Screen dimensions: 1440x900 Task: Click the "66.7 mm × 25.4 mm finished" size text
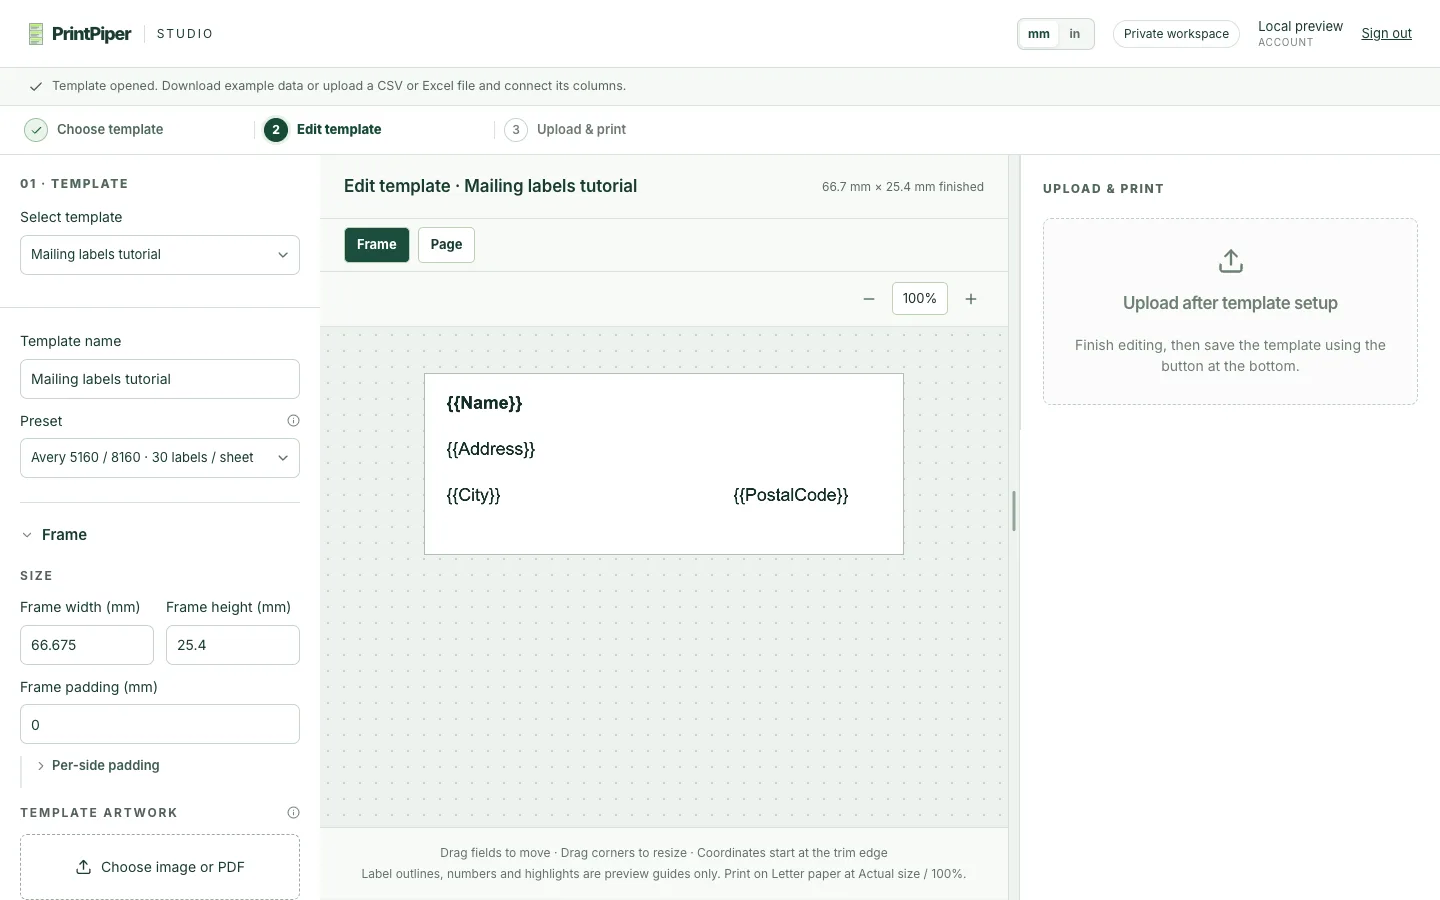903,187
